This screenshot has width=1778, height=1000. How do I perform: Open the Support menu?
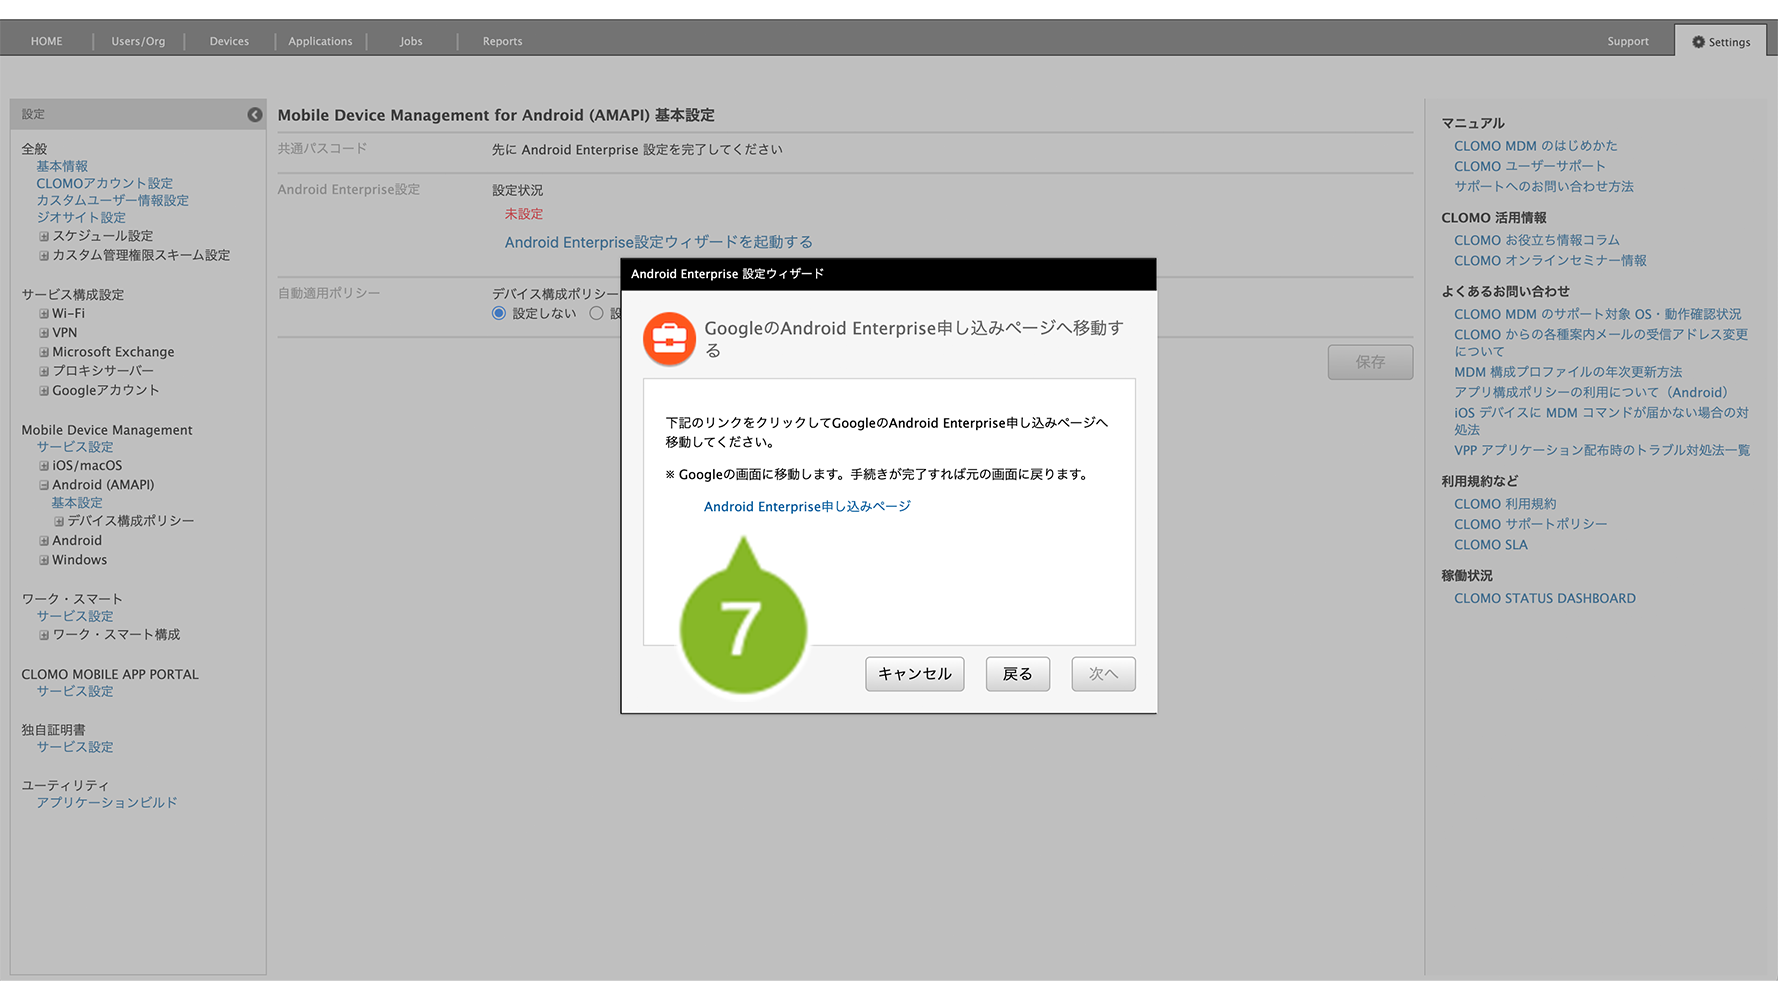point(1628,41)
